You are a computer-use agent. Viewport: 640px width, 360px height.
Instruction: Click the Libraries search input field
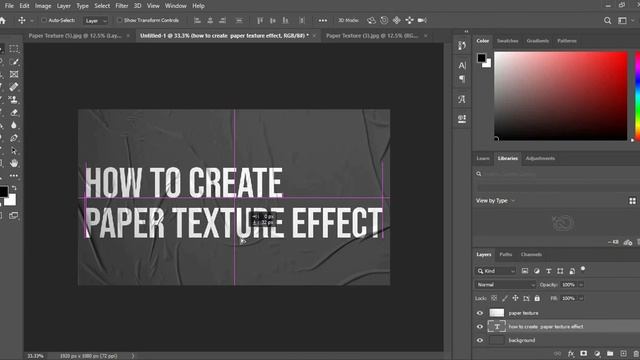click(557, 174)
